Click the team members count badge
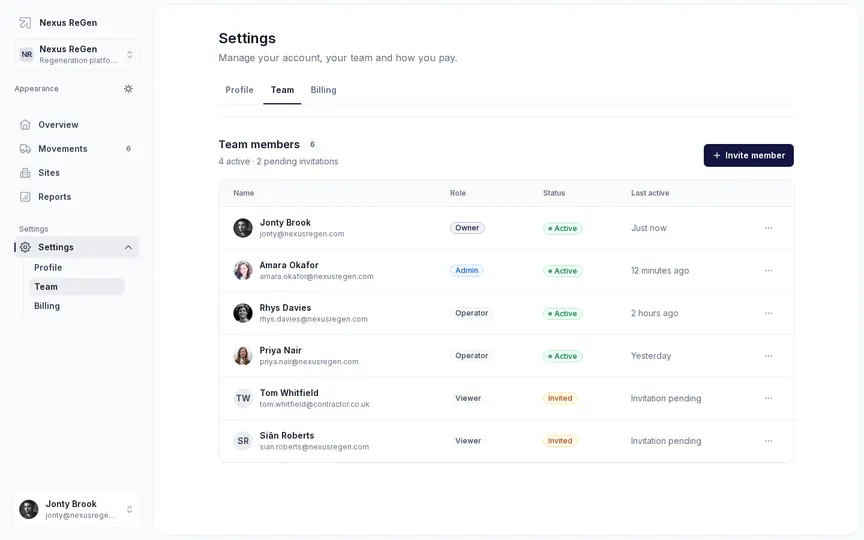Screen dimensions: 864x540 312,144
